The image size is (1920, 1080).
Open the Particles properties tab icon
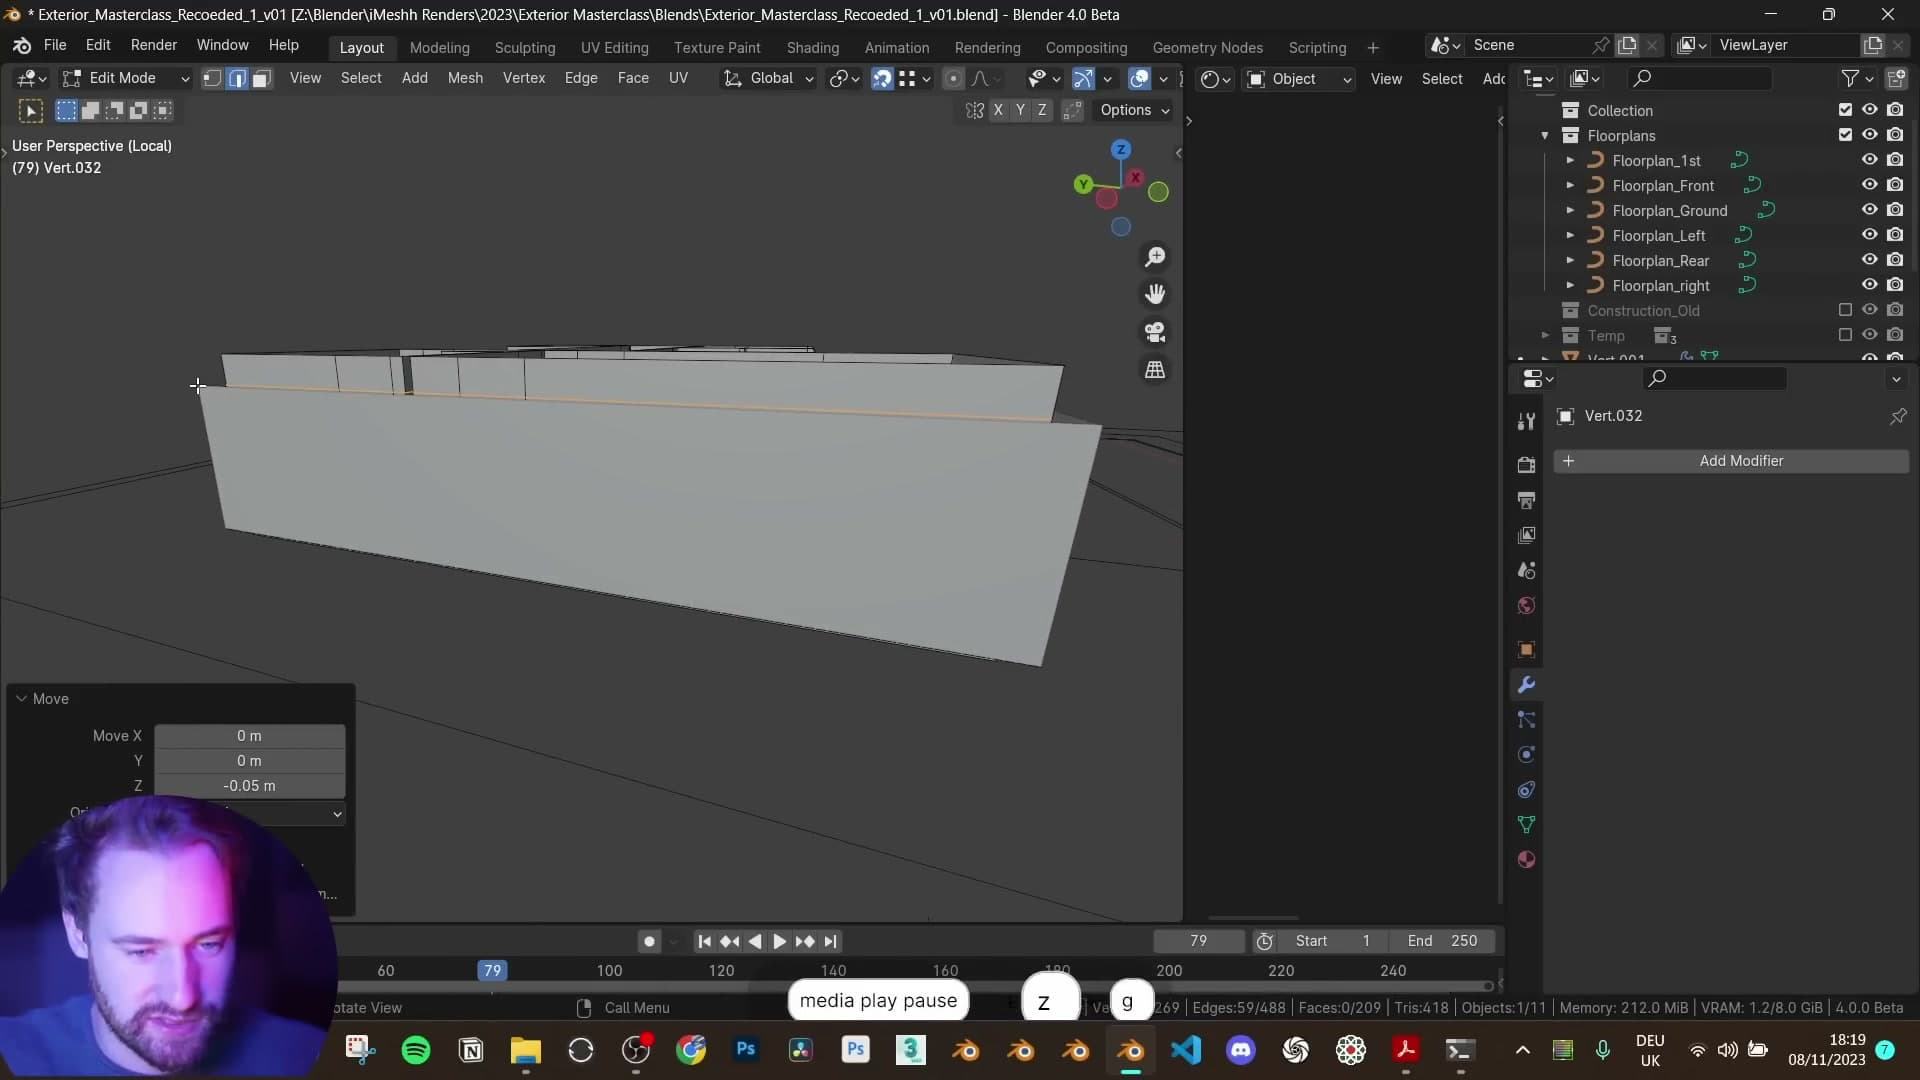[1526, 720]
